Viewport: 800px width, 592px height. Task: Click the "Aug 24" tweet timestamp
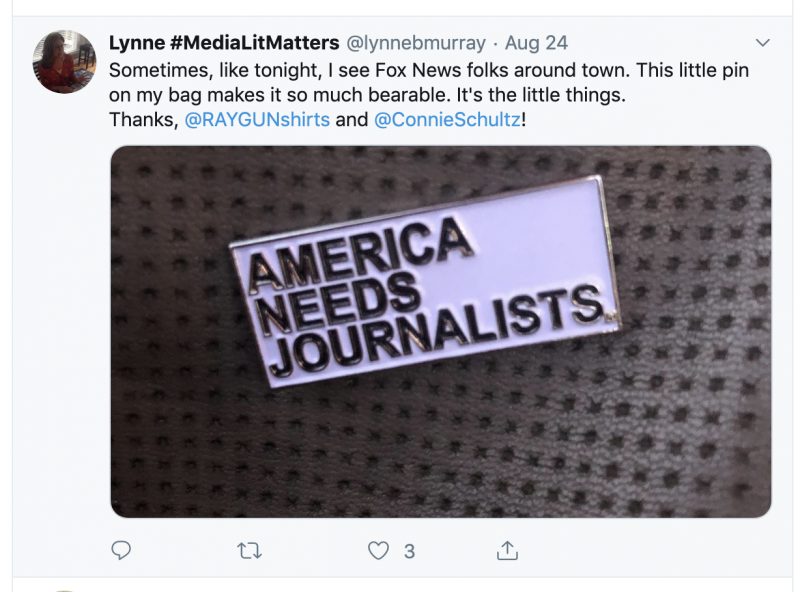click(x=536, y=43)
